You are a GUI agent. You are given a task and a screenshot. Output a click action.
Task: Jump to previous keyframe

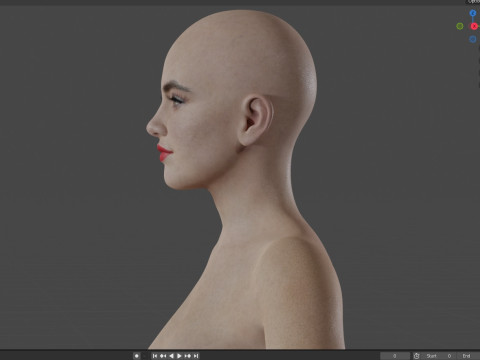coord(163,356)
